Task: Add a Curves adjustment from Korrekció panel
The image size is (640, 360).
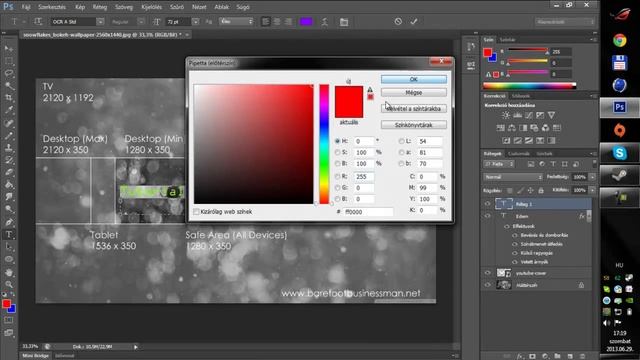Action: click(529, 116)
